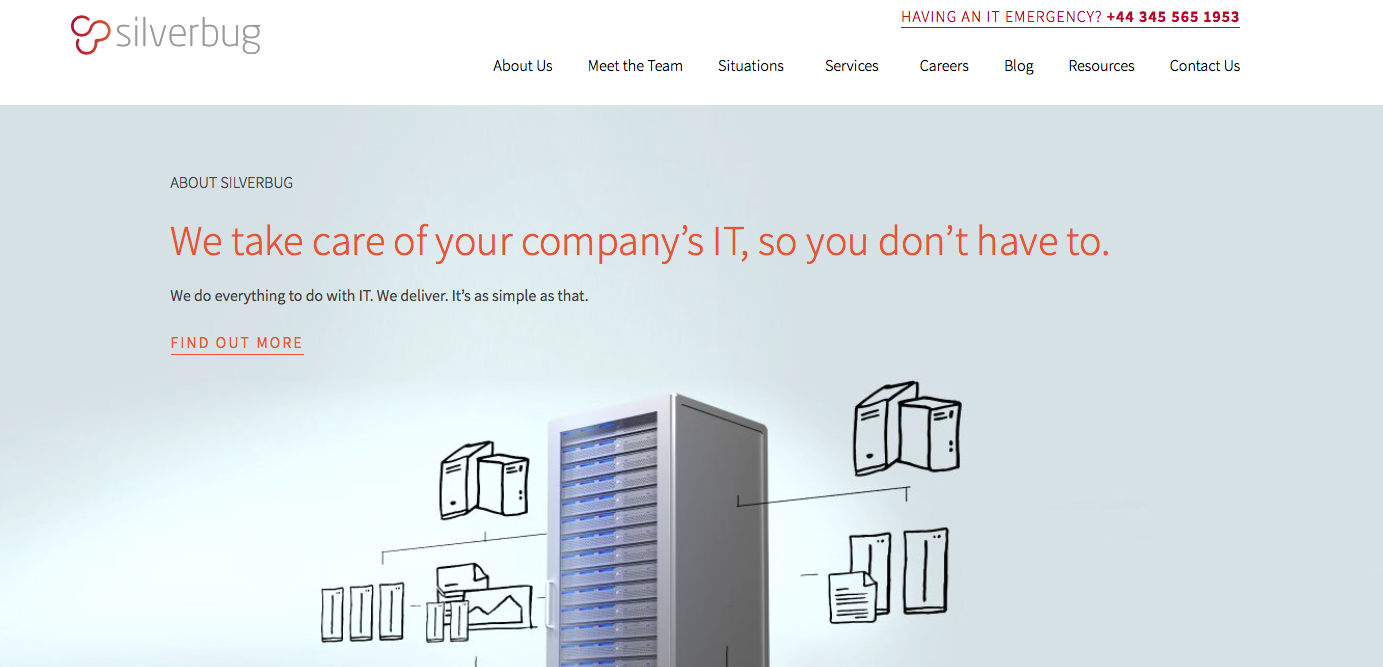The image size is (1383, 667).
Task: Expand the Services menu
Action: click(x=852, y=66)
